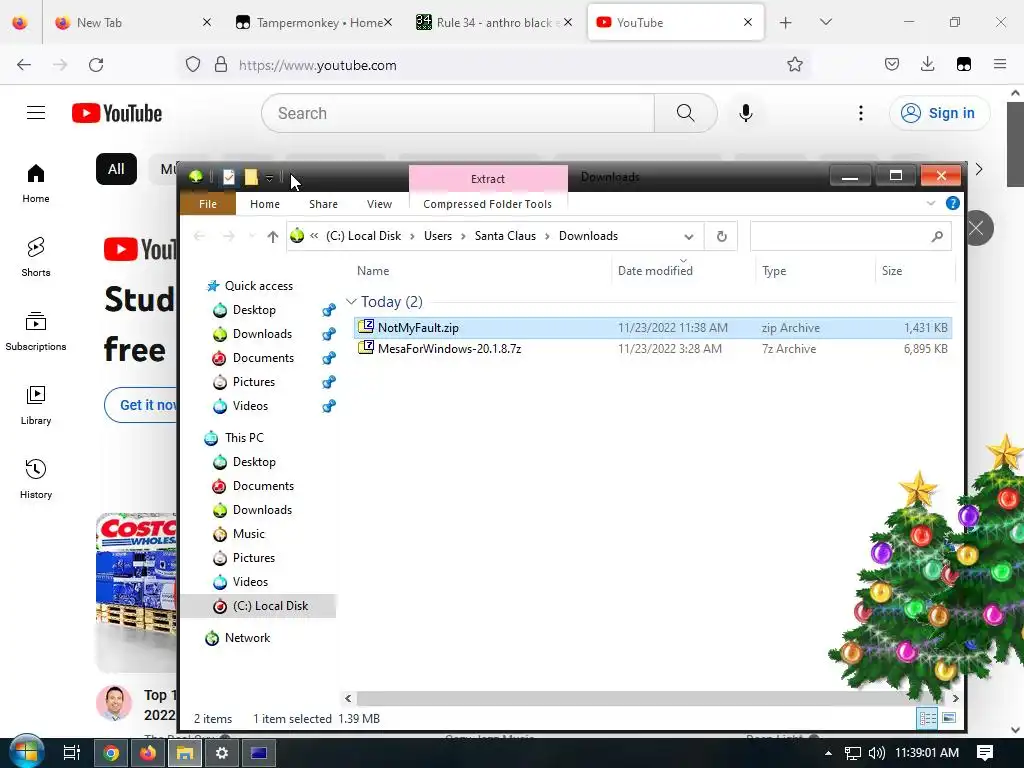This screenshot has height=768, width=1024.
Task: Click the Users breadcrumb in the address bar
Action: click(438, 236)
